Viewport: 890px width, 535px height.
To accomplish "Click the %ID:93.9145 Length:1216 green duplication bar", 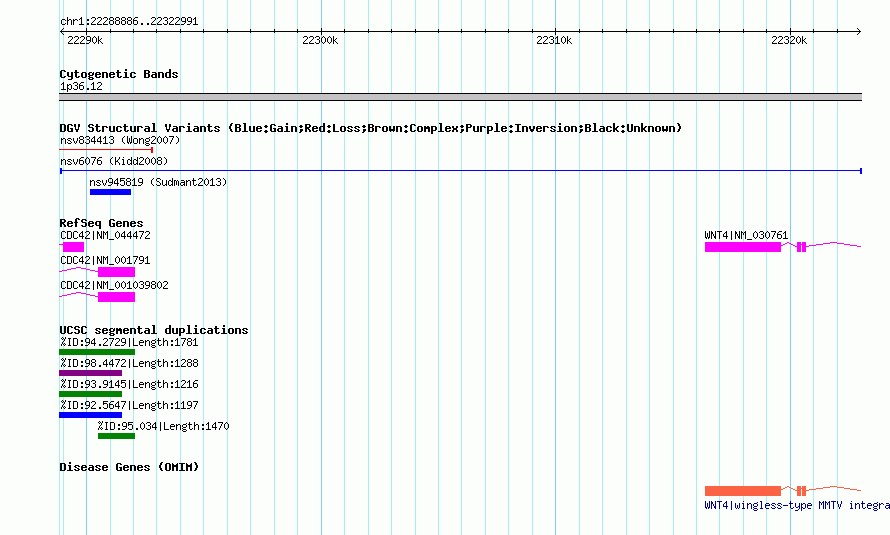I will [90, 394].
